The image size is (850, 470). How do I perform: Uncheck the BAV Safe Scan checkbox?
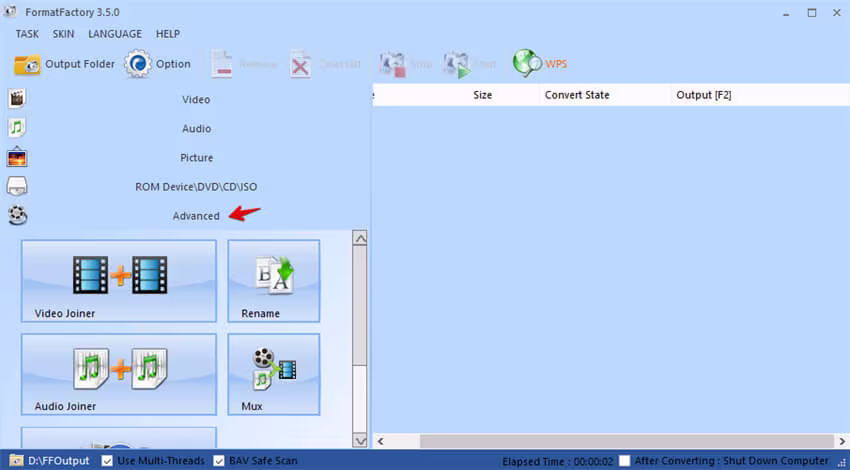[x=218, y=461]
